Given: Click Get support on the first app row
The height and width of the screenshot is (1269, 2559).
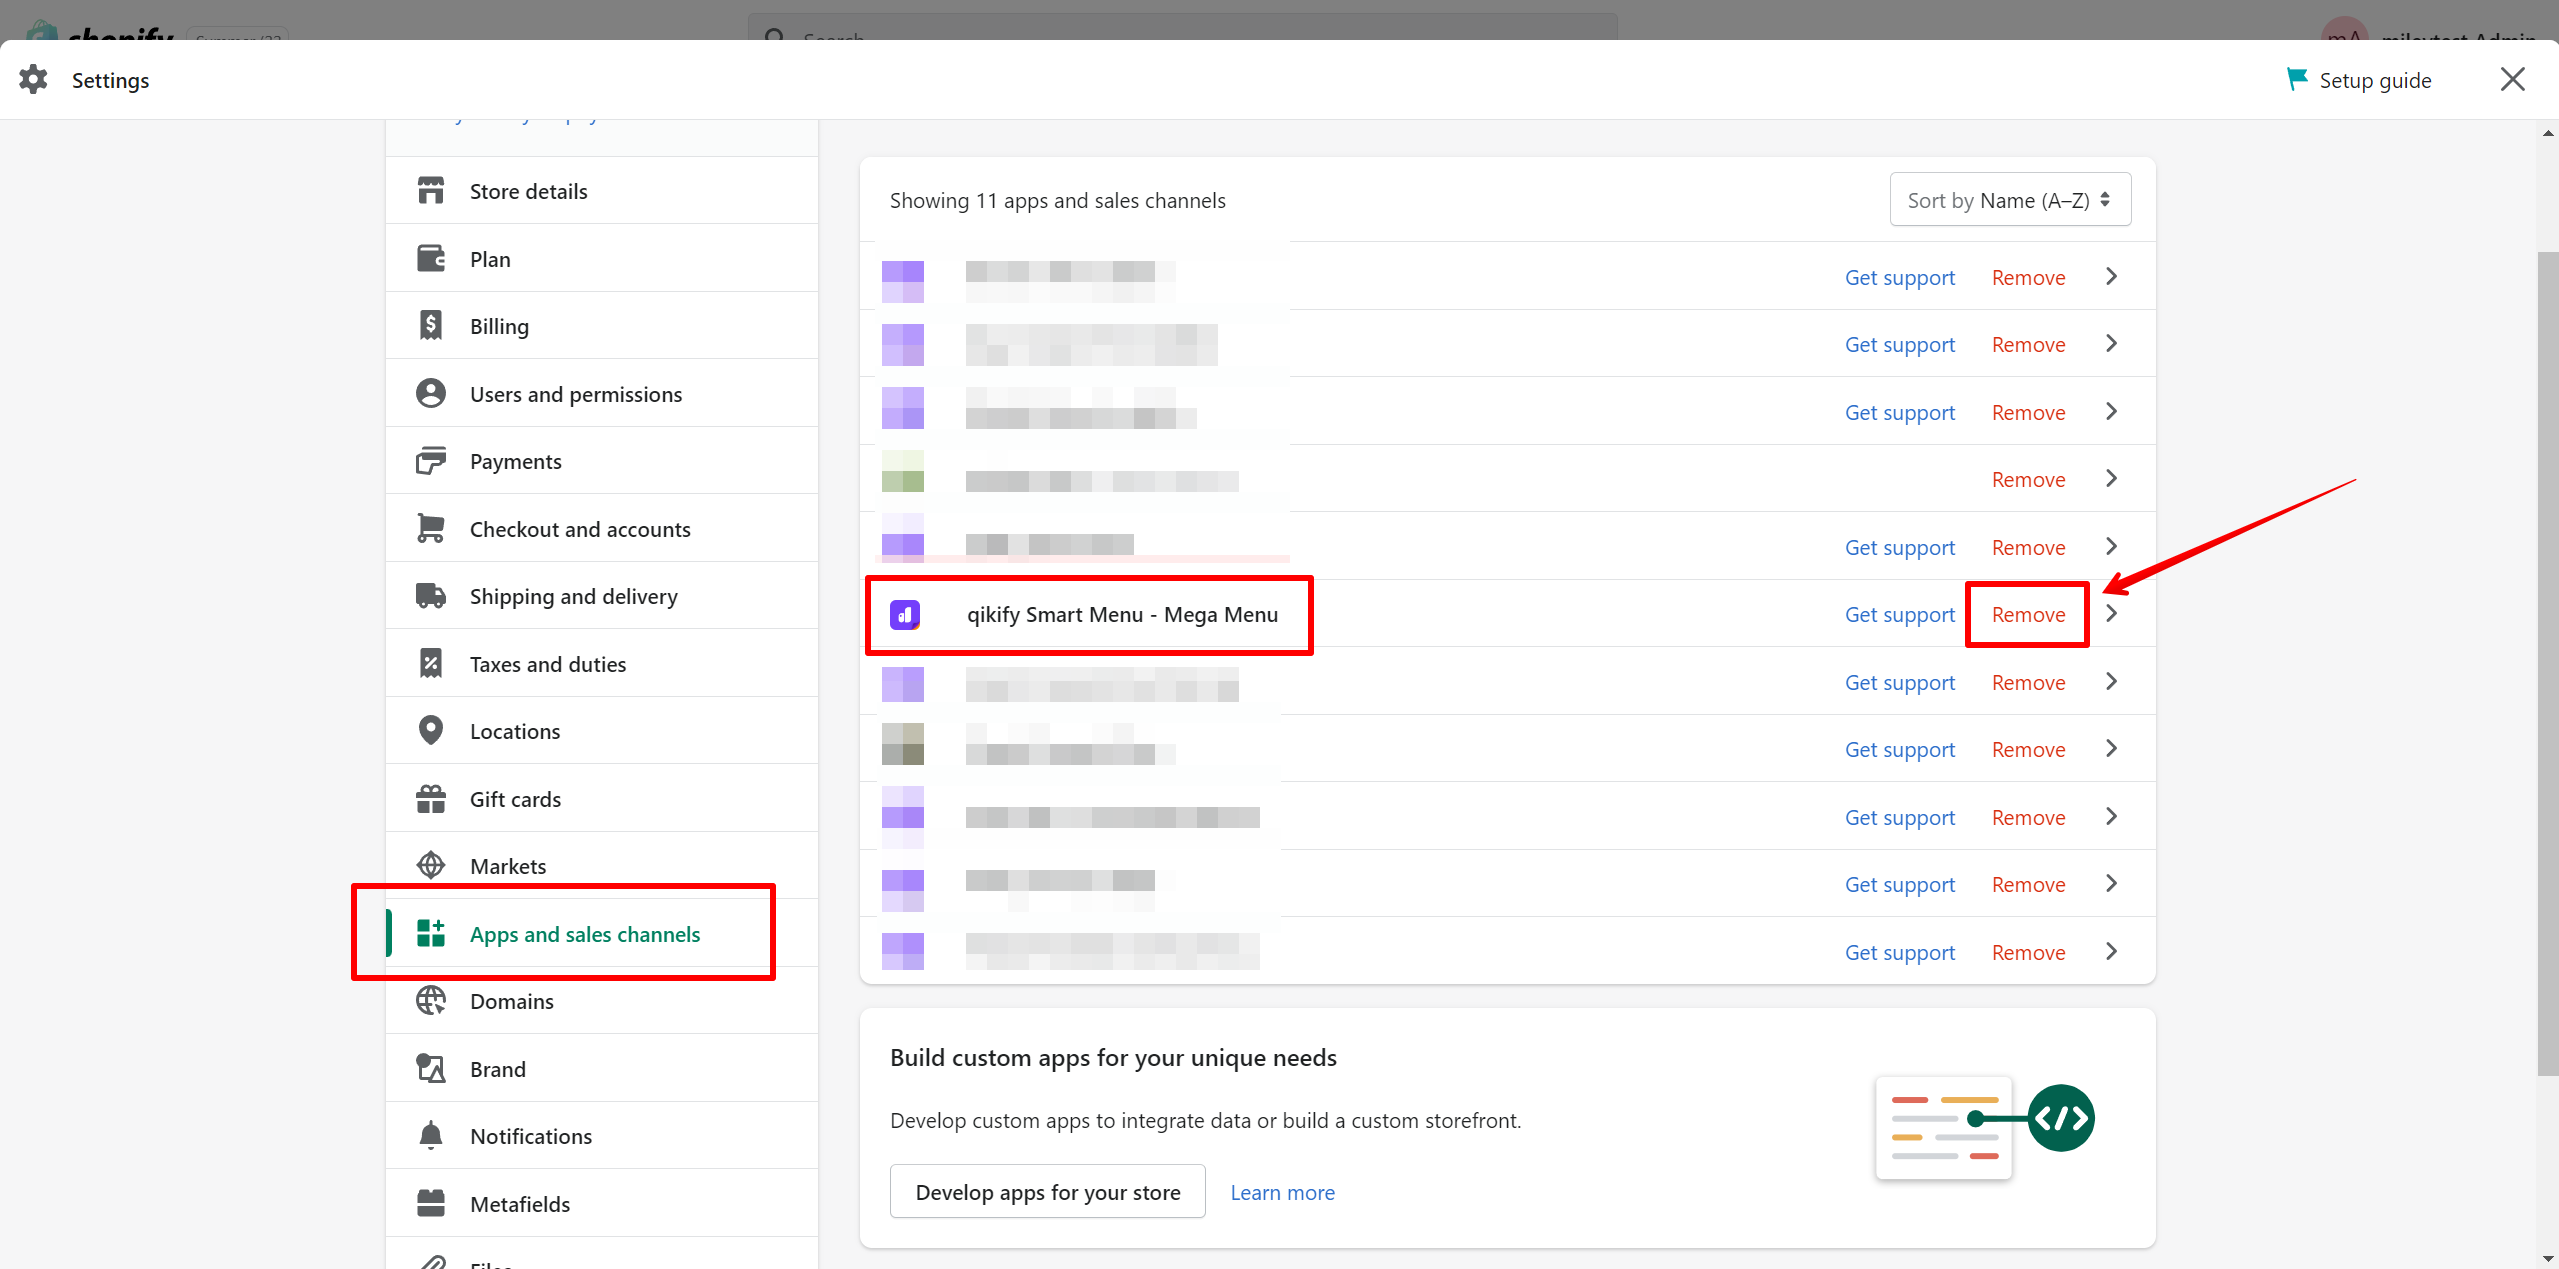Looking at the screenshot, I should pyautogui.click(x=1900, y=278).
